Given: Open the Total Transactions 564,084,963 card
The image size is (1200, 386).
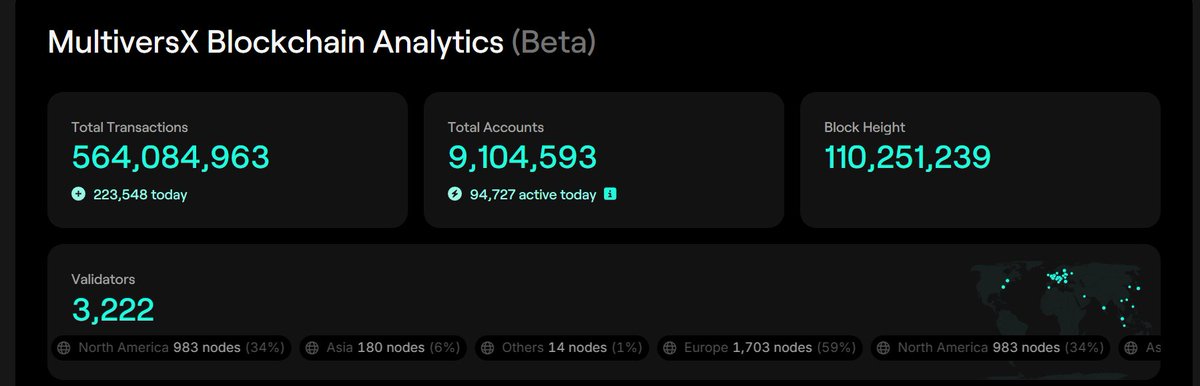Looking at the screenshot, I should pyautogui.click(x=228, y=160).
